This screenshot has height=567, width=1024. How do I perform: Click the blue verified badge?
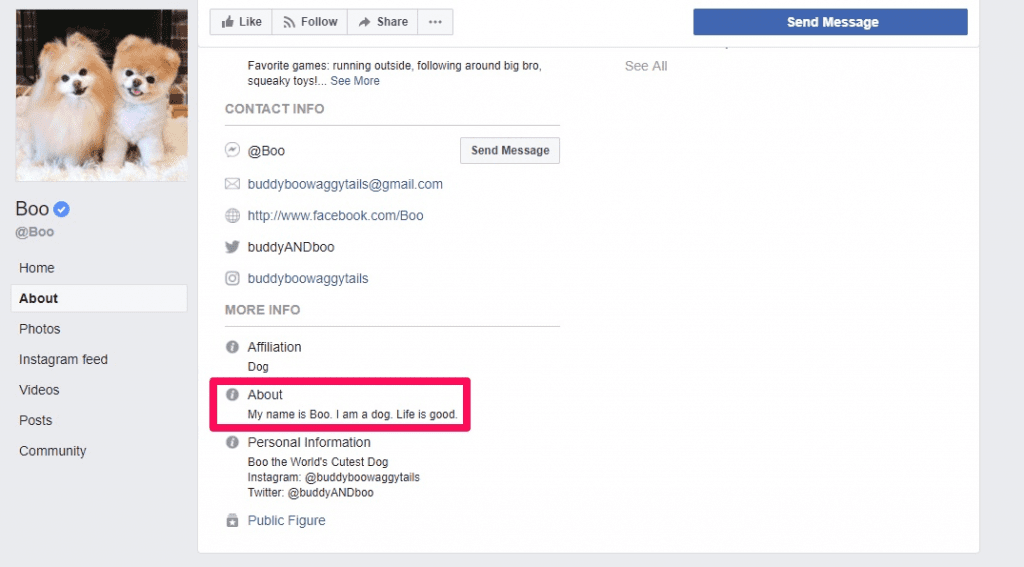pyautogui.click(x=61, y=209)
